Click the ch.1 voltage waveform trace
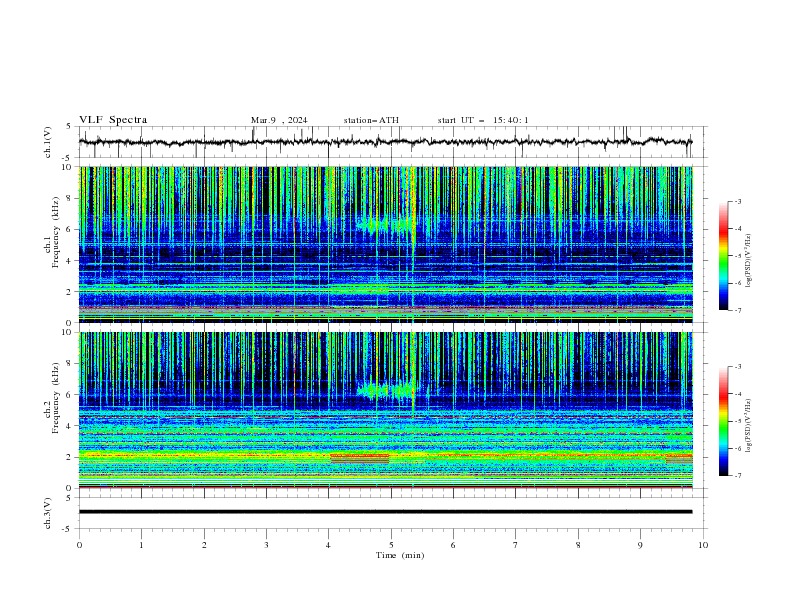 pyautogui.click(x=385, y=142)
